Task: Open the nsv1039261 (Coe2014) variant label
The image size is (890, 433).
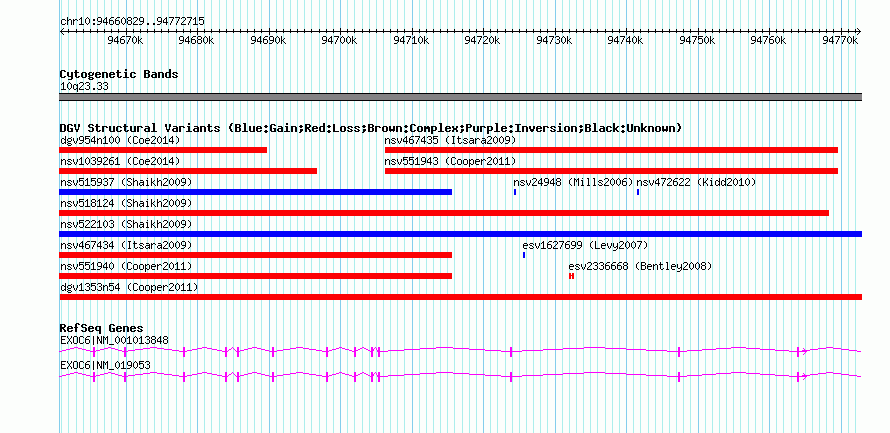Action: point(120,161)
